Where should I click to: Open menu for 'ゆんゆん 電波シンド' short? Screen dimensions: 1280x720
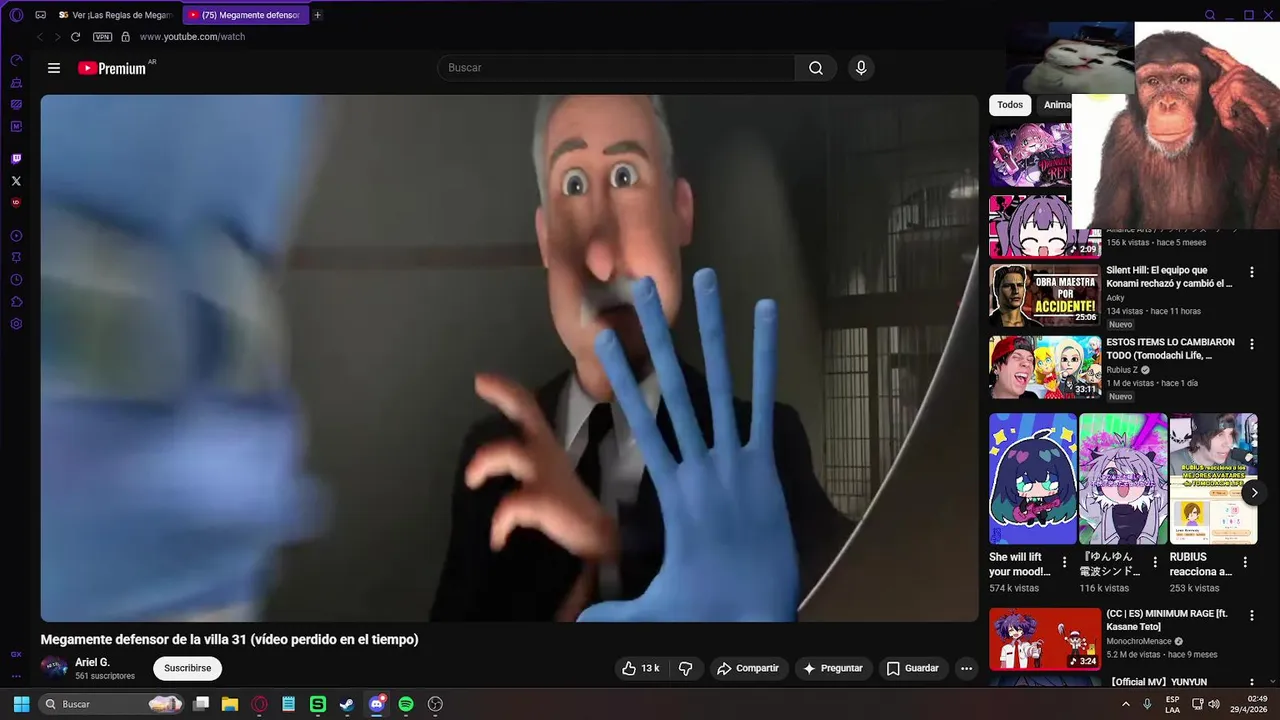[x=1155, y=562]
